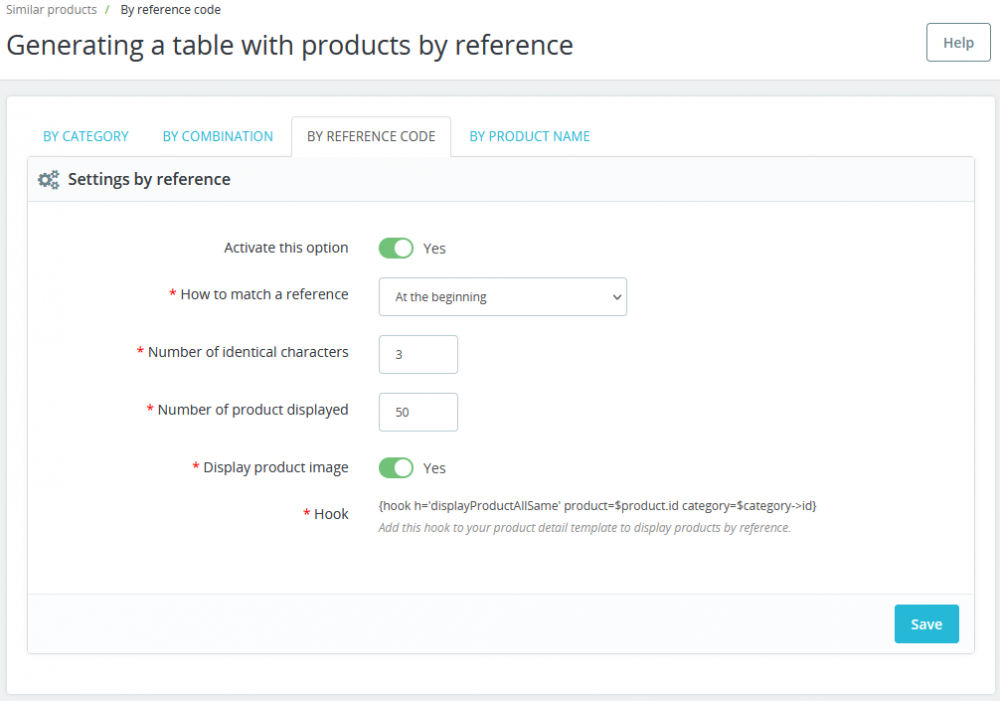
Task: Switch to the BY CATEGORY tab
Action: click(x=86, y=136)
